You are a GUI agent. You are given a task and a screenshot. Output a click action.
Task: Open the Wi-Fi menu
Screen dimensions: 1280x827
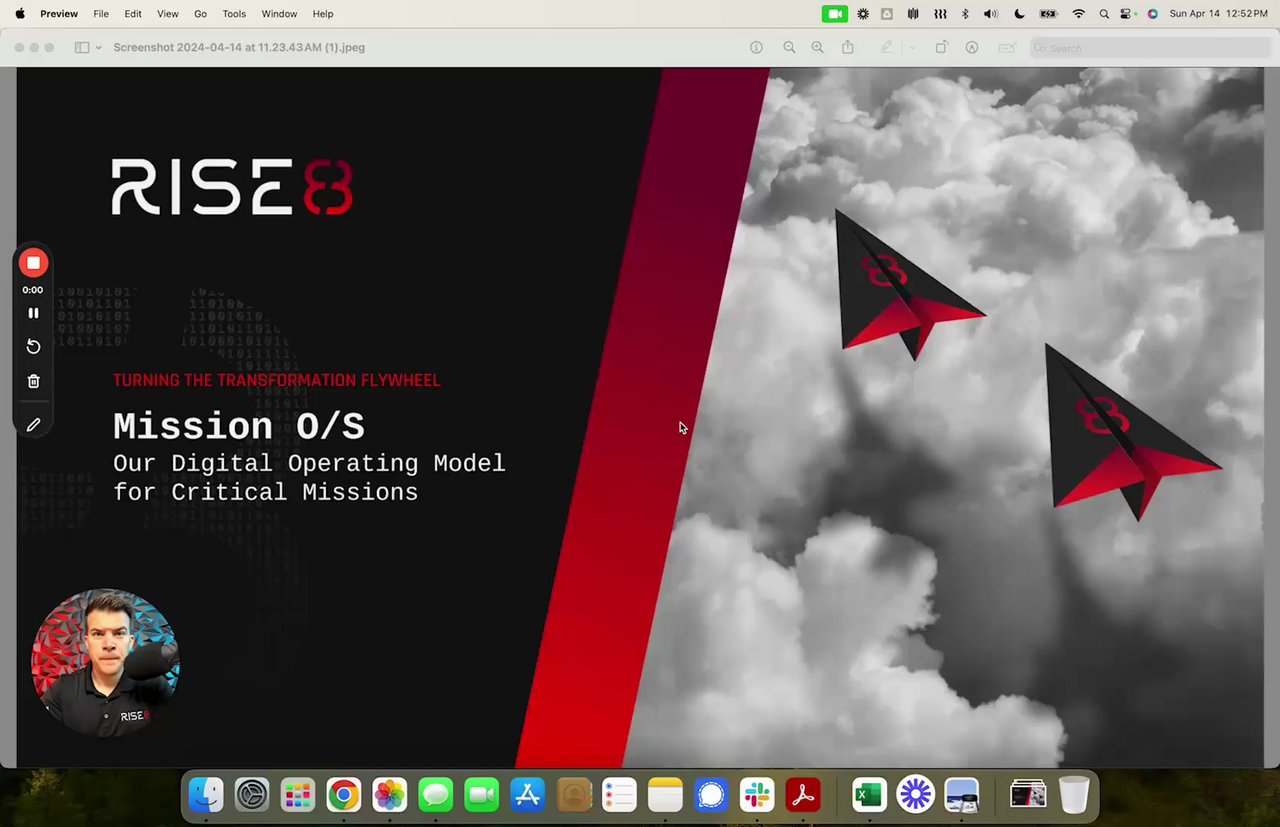pos(1078,14)
